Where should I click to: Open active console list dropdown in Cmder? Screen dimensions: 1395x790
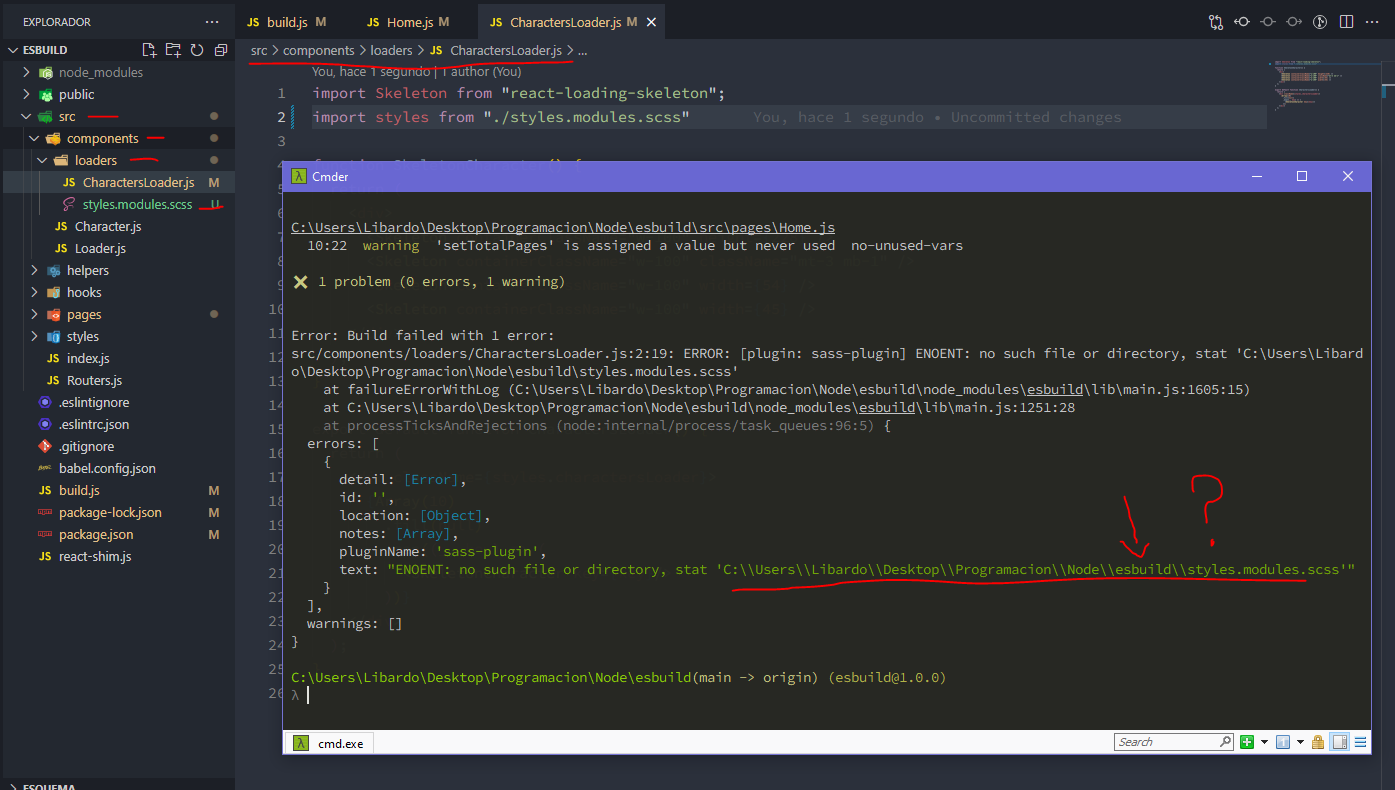pos(1300,742)
